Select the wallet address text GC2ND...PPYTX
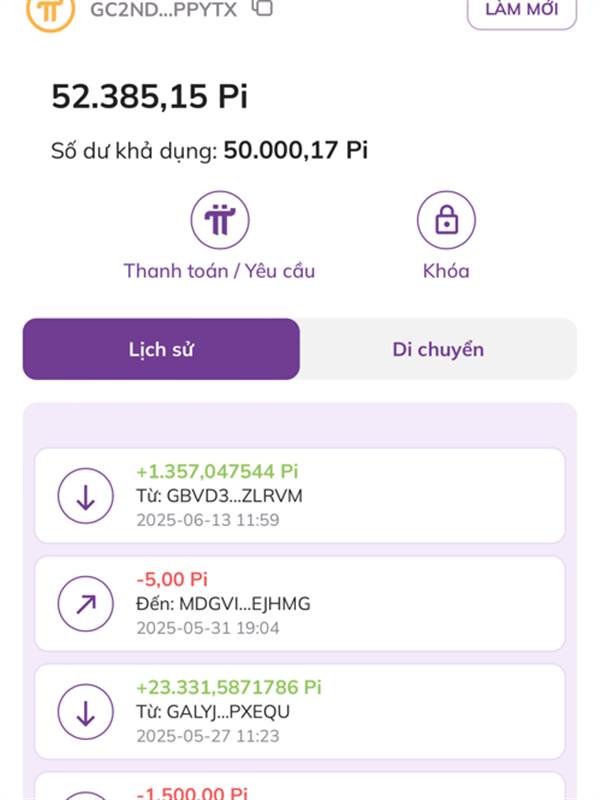Image resolution: width=600 pixels, height=800 pixels. [163, 9]
